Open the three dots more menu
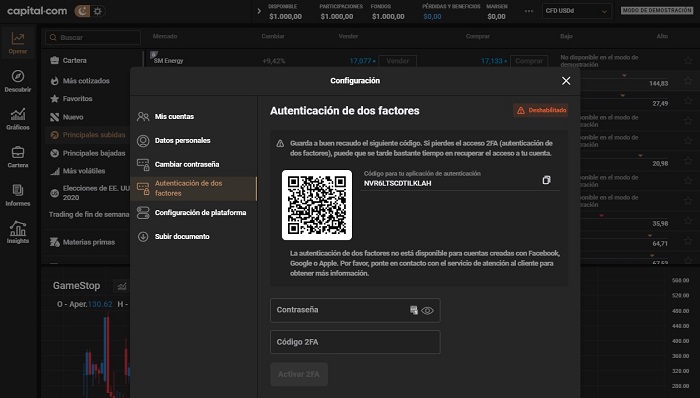Screen dimensions: 700x398 click(x=529, y=11)
